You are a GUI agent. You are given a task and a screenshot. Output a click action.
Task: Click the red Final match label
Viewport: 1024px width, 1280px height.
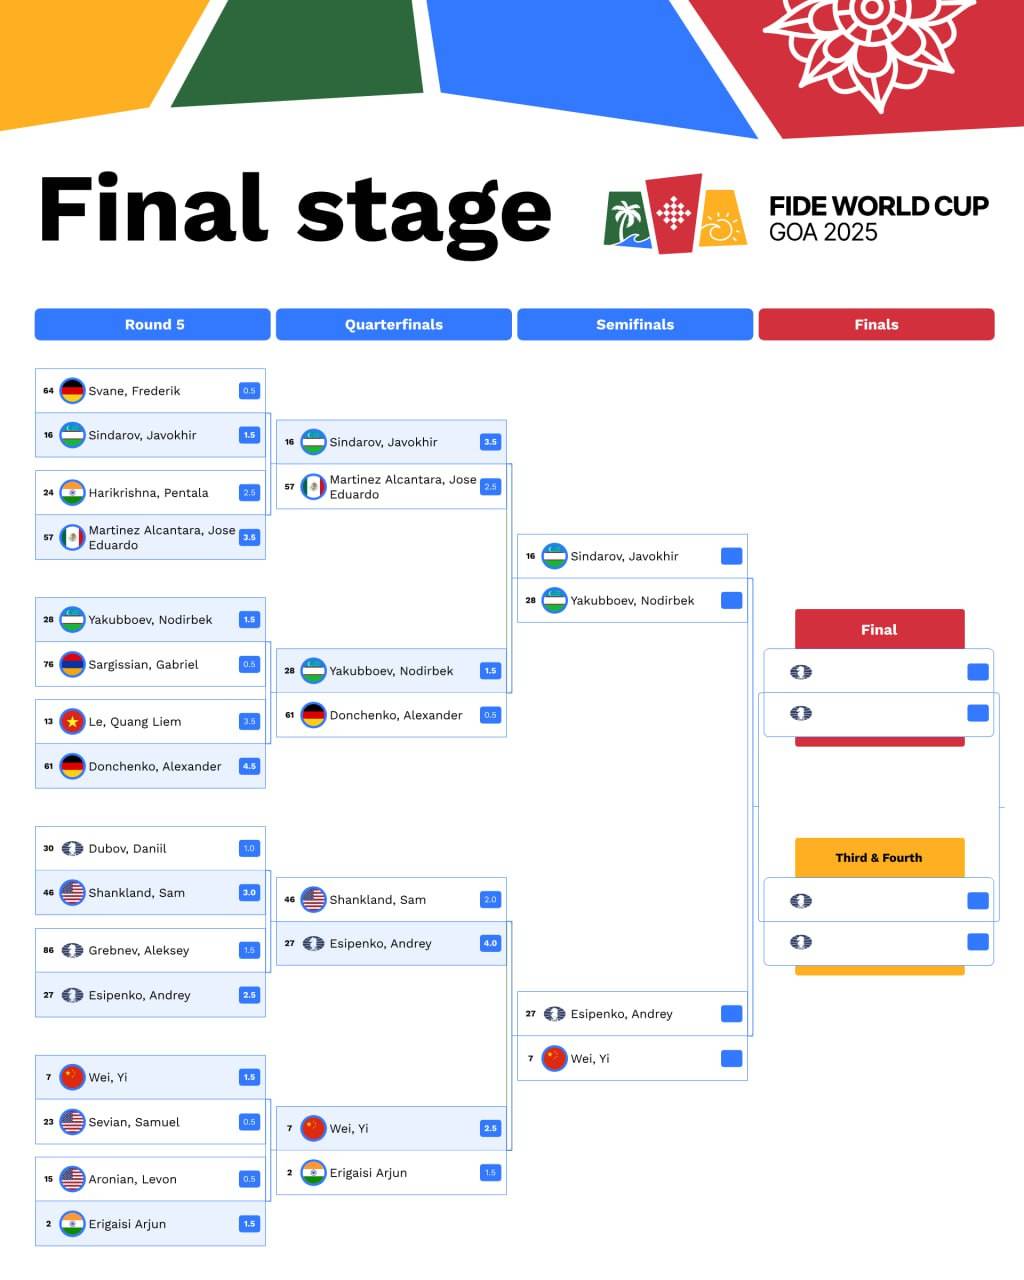(x=879, y=630)
